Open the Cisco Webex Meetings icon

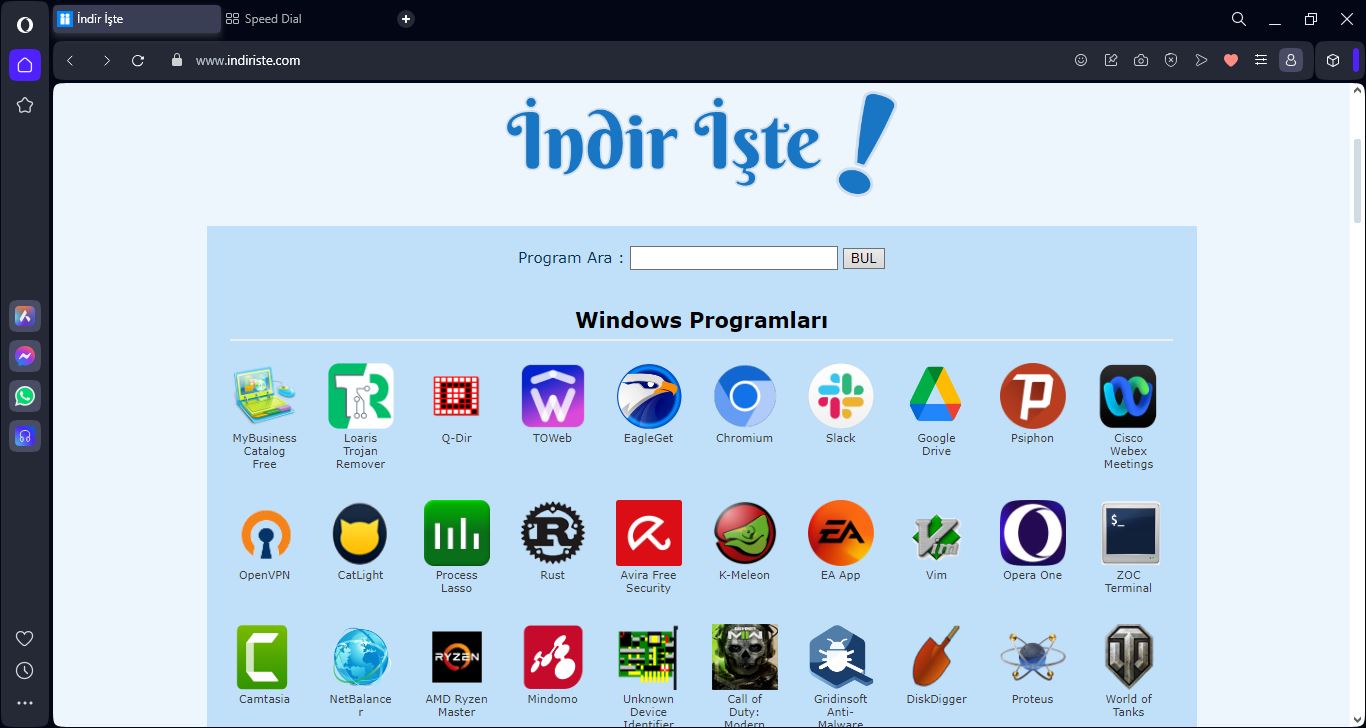(1128, 396)
